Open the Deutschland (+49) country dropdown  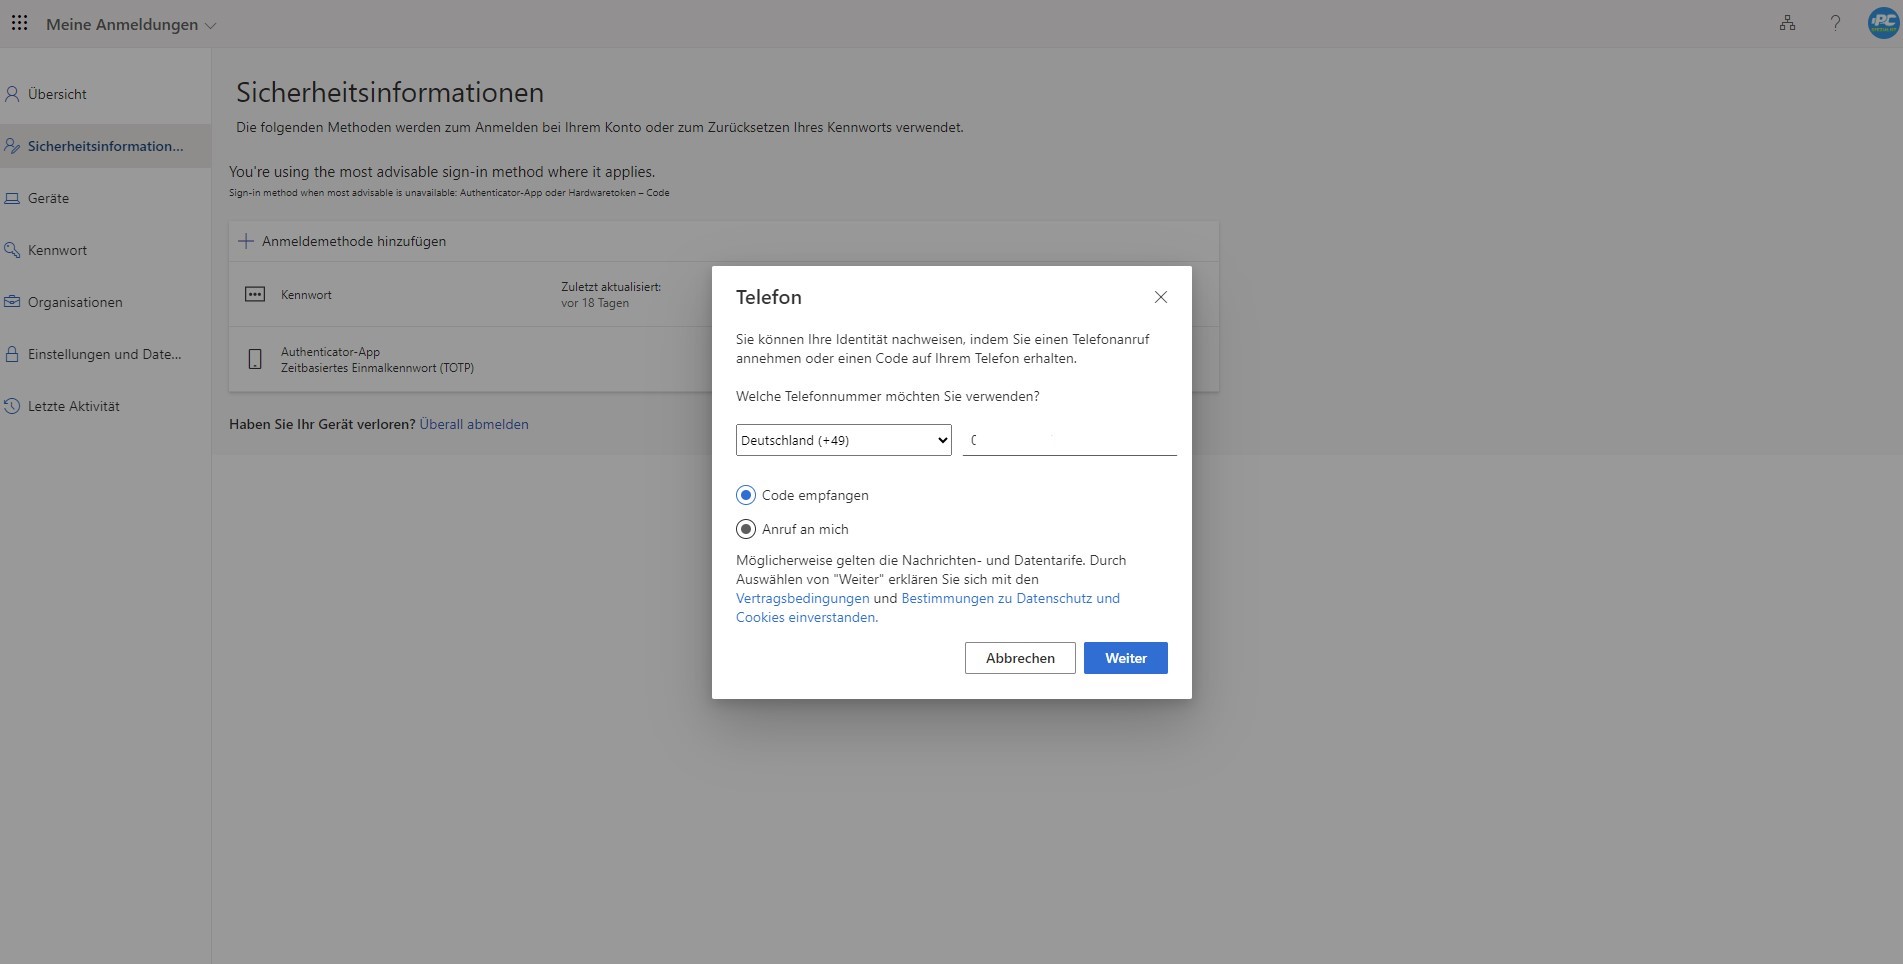point(843,440)
